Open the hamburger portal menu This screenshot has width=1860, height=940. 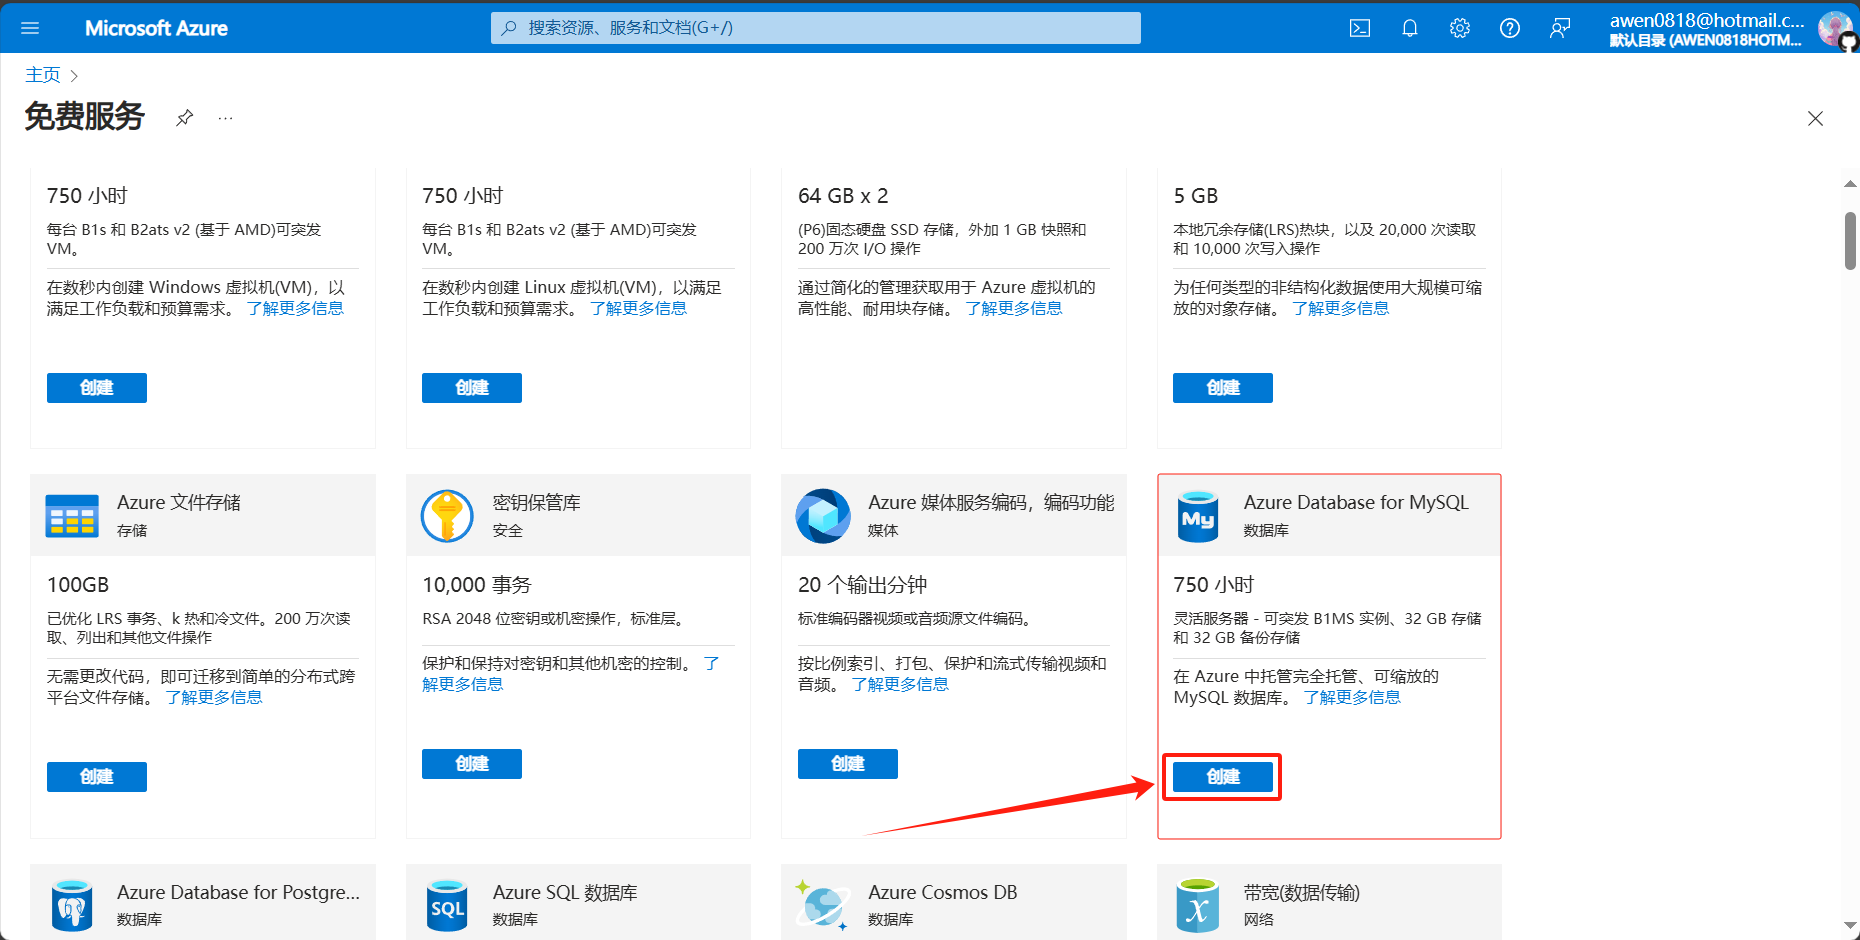tap(30, 28)
